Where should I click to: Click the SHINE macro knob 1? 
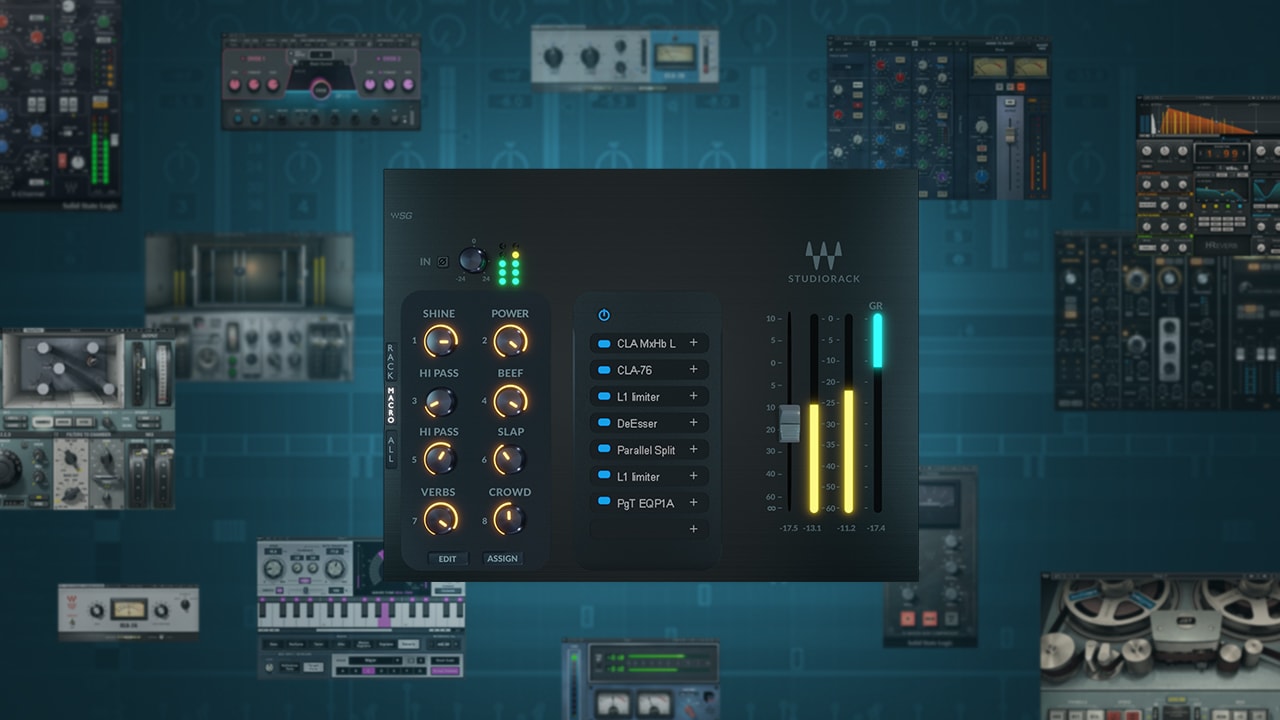pos(439,341)
